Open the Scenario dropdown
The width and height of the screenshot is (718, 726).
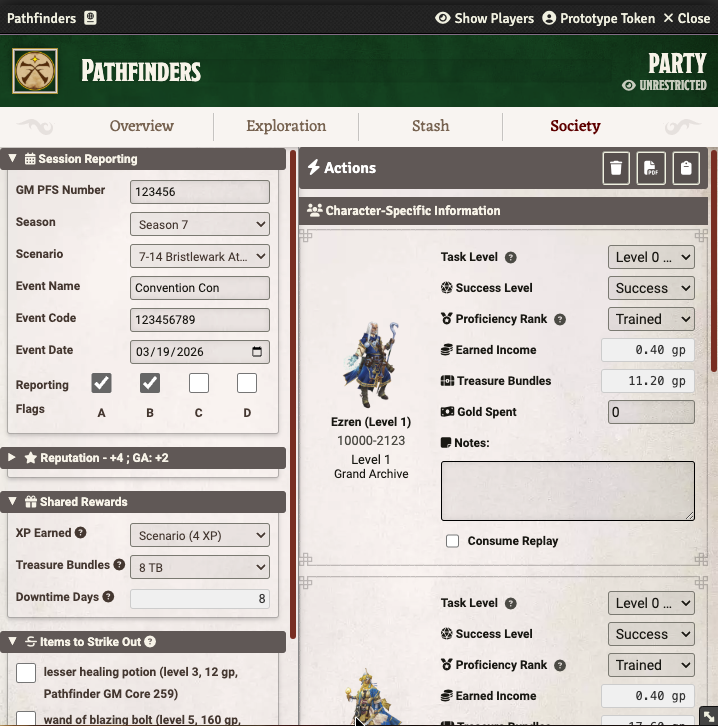(200, 256)
